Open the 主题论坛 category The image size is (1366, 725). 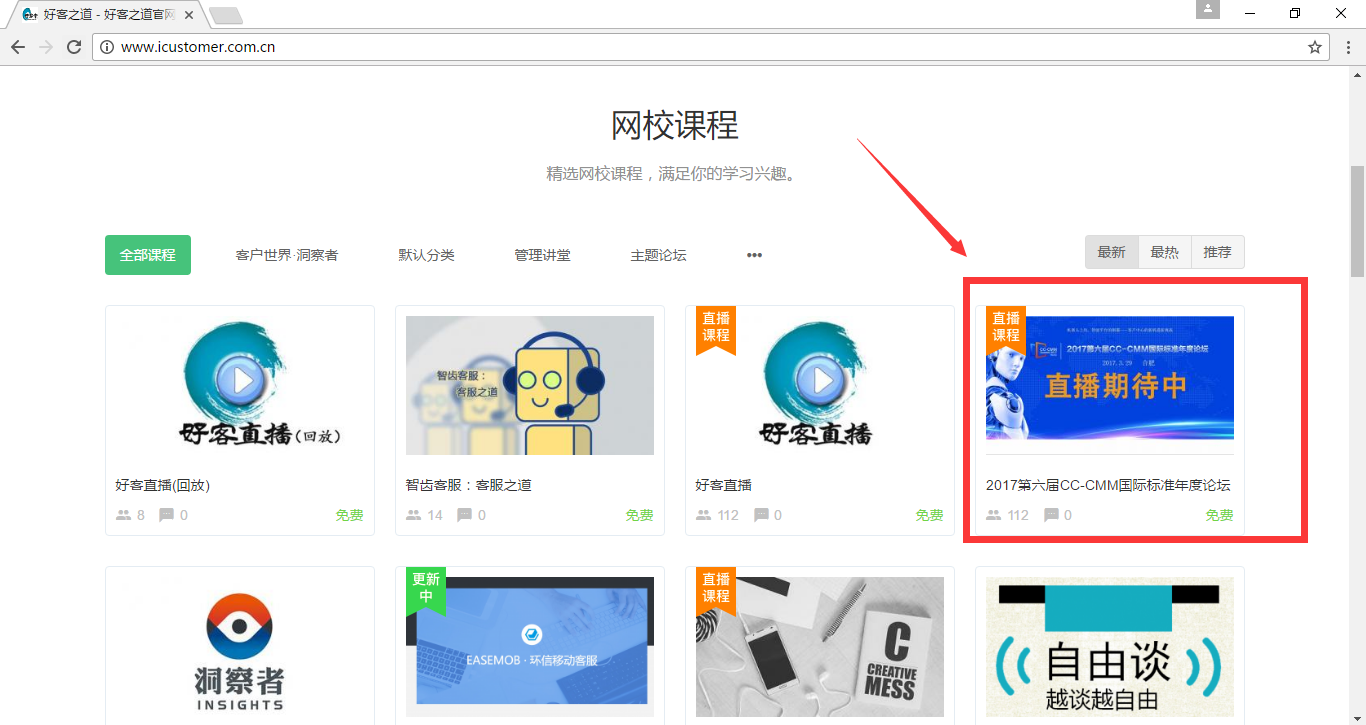[658, 255]
